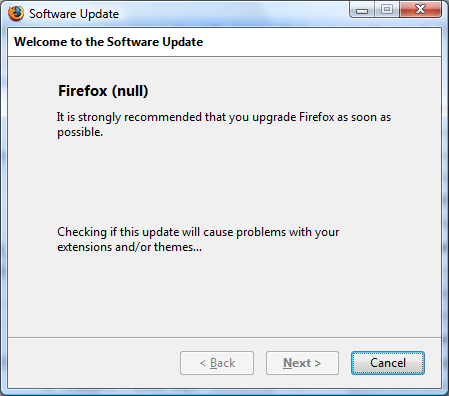Click the 'Firefox (null)' heading
449x396 pixels.
[x=103, y=91]
